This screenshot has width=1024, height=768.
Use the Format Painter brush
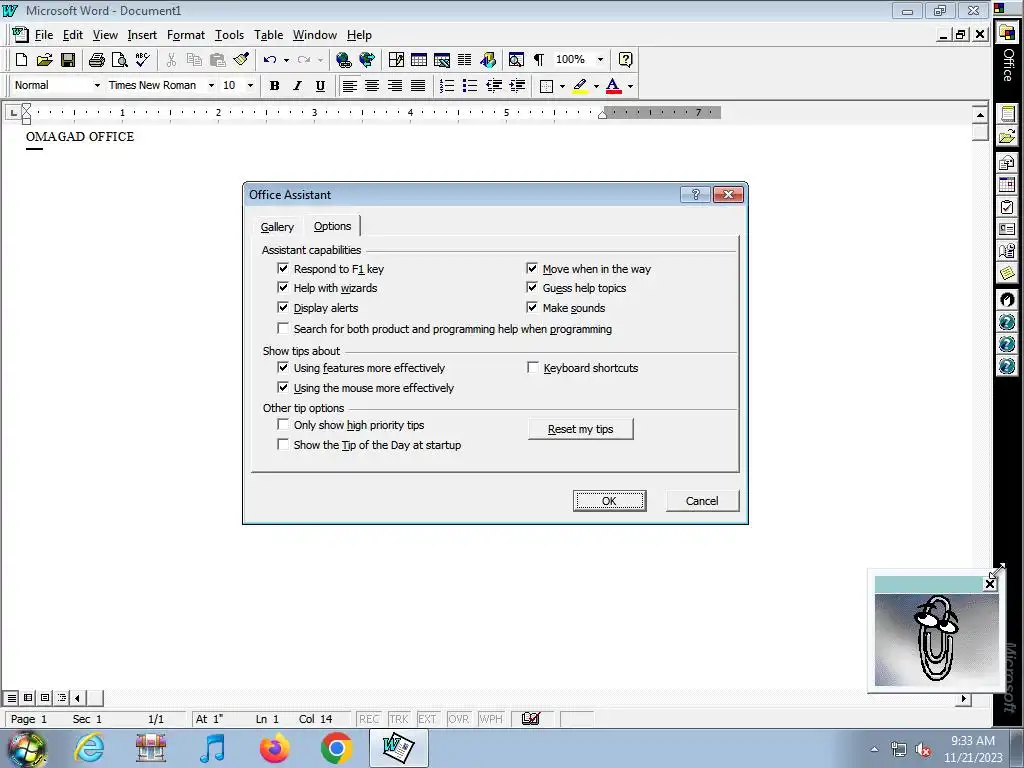point(241,60)
